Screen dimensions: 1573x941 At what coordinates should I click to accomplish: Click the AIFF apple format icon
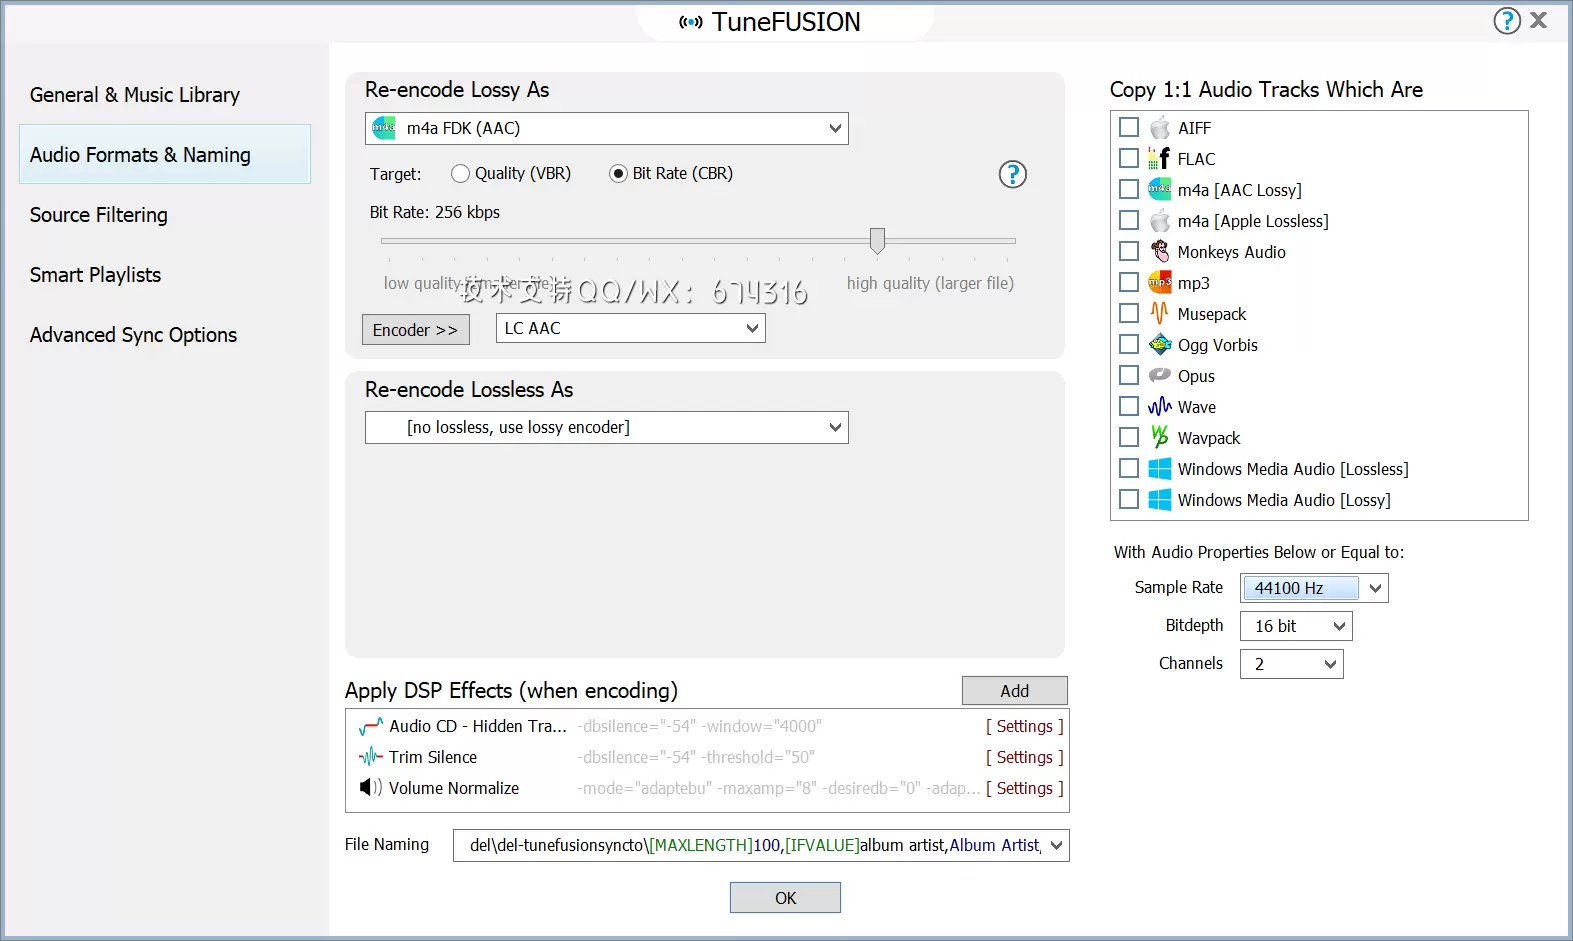[1159, 128]
